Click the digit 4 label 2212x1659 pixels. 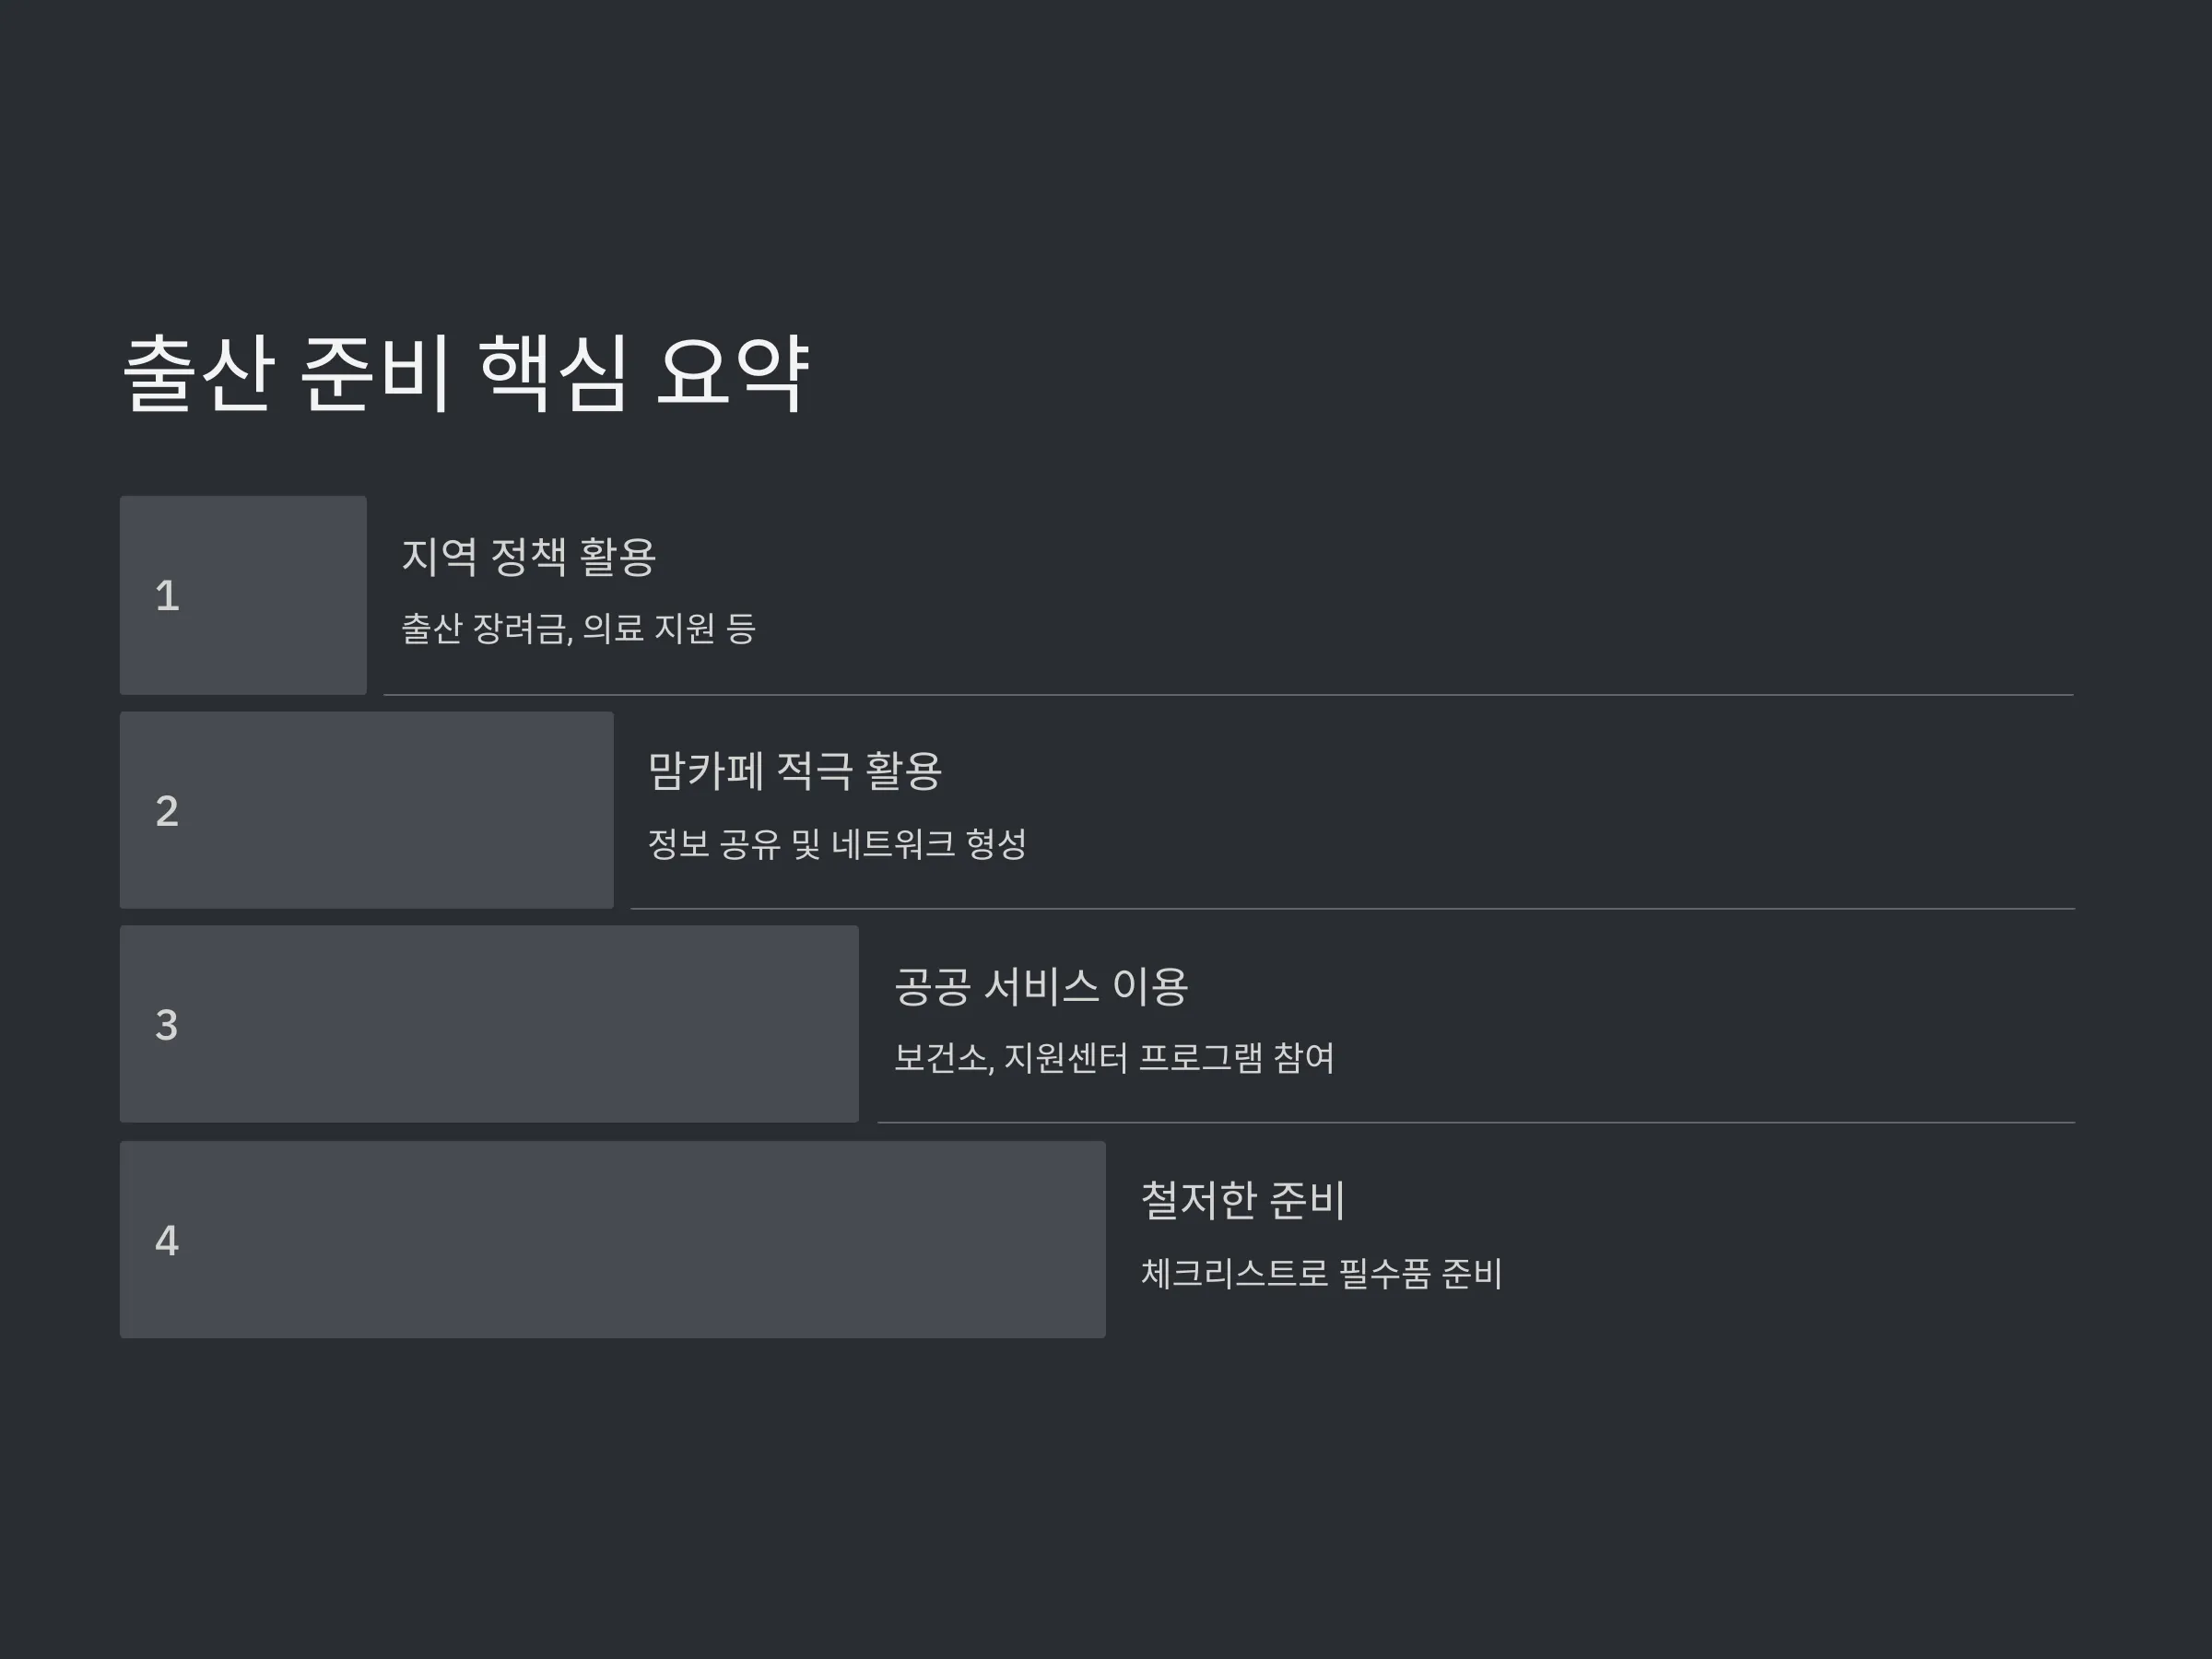pyautogui.click(x=167, y=1241)
